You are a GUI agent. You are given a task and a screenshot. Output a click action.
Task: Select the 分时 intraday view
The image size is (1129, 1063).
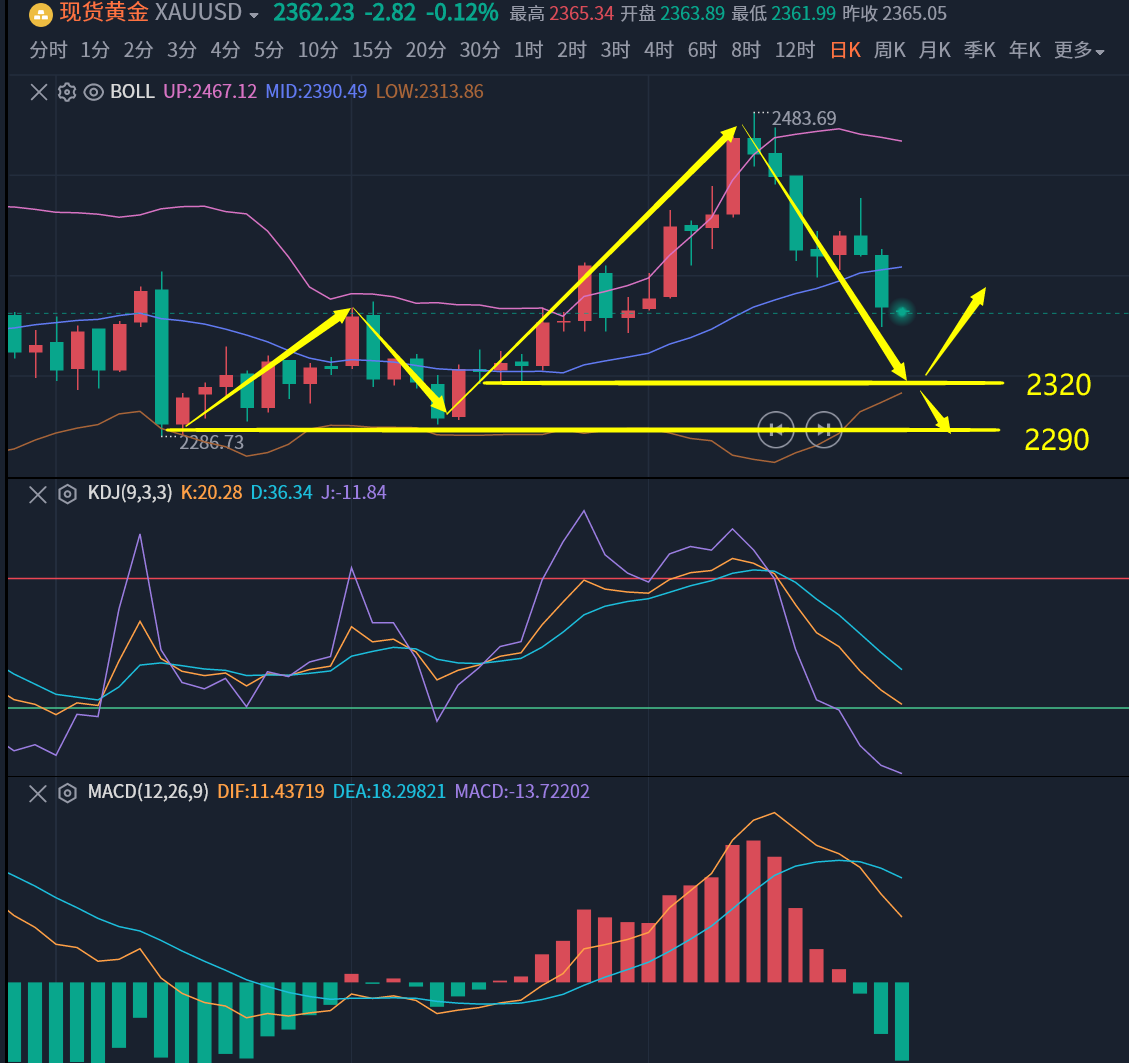[x=50, y=51]
